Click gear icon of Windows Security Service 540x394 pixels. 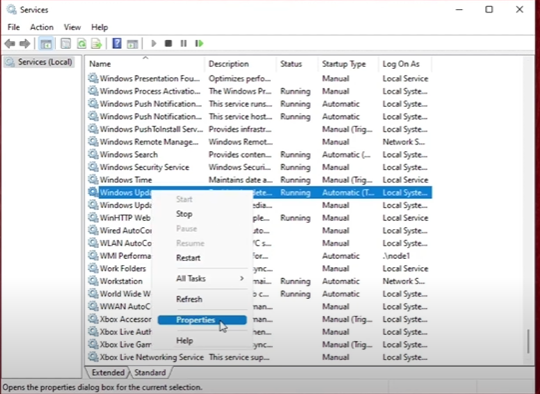coord(93,167)
